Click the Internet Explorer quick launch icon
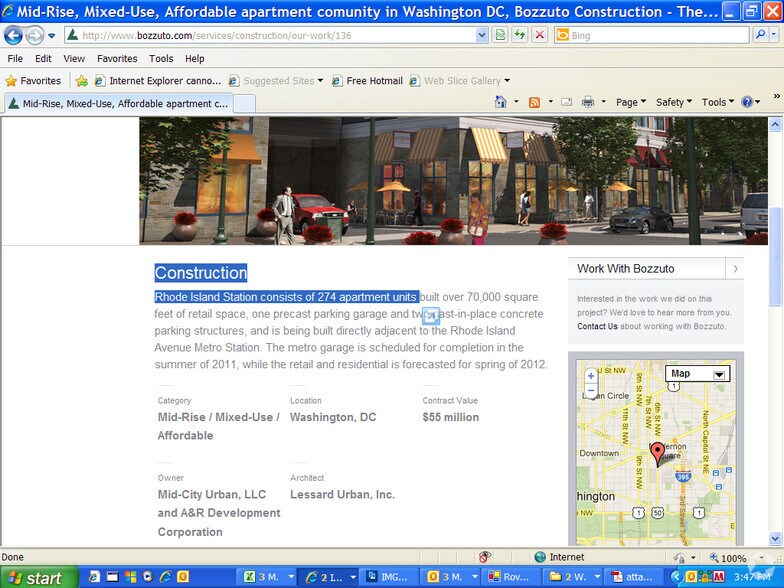The height and width of the screenshot is (588, 784). coord(166,577)
